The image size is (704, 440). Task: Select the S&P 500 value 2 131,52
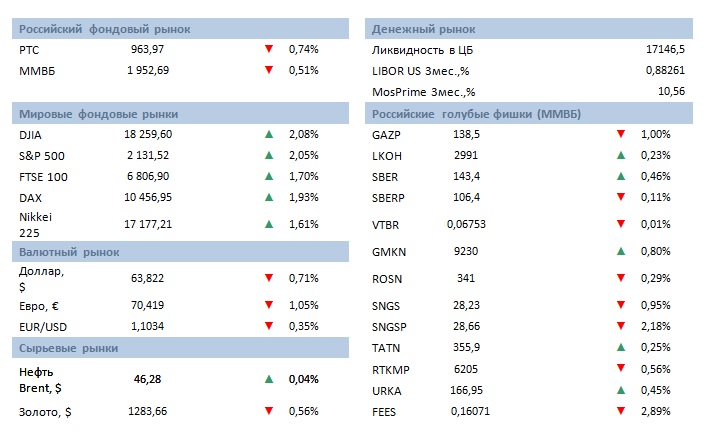click(148, 155)
